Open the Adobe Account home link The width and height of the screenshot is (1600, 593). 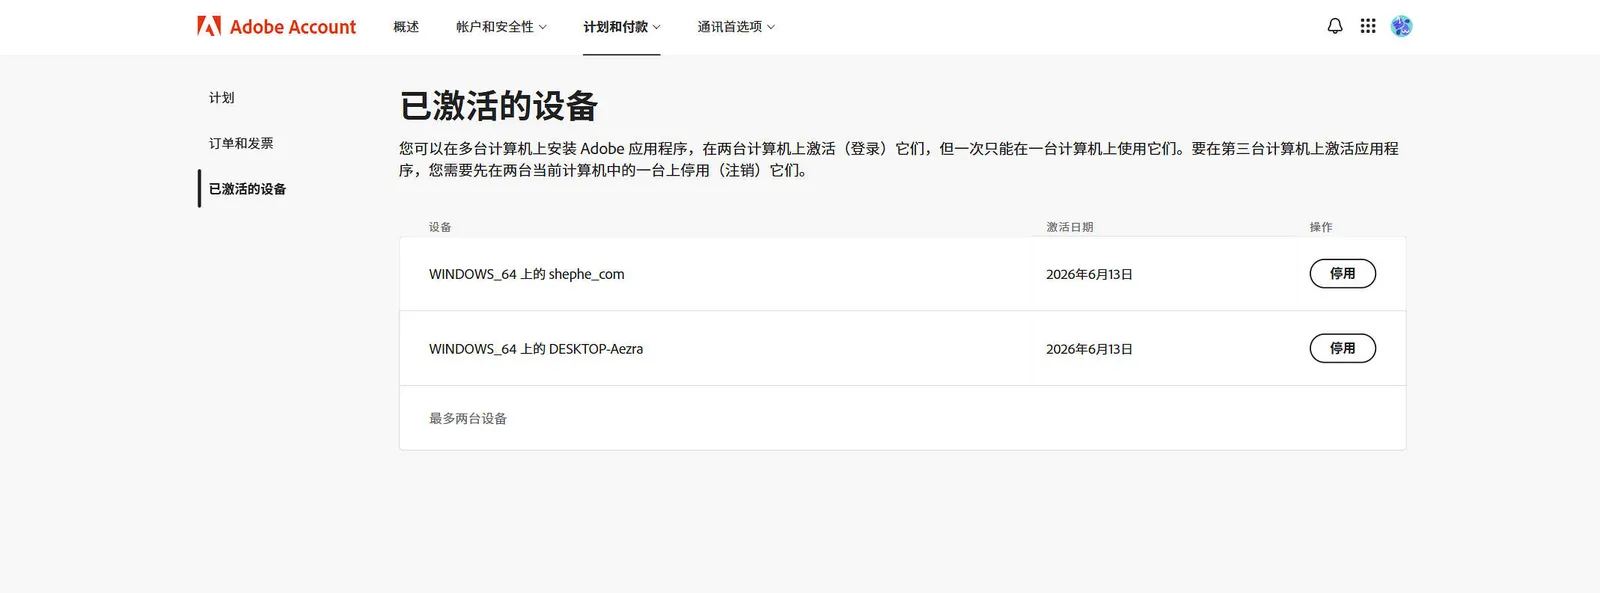tap(277, 26)
